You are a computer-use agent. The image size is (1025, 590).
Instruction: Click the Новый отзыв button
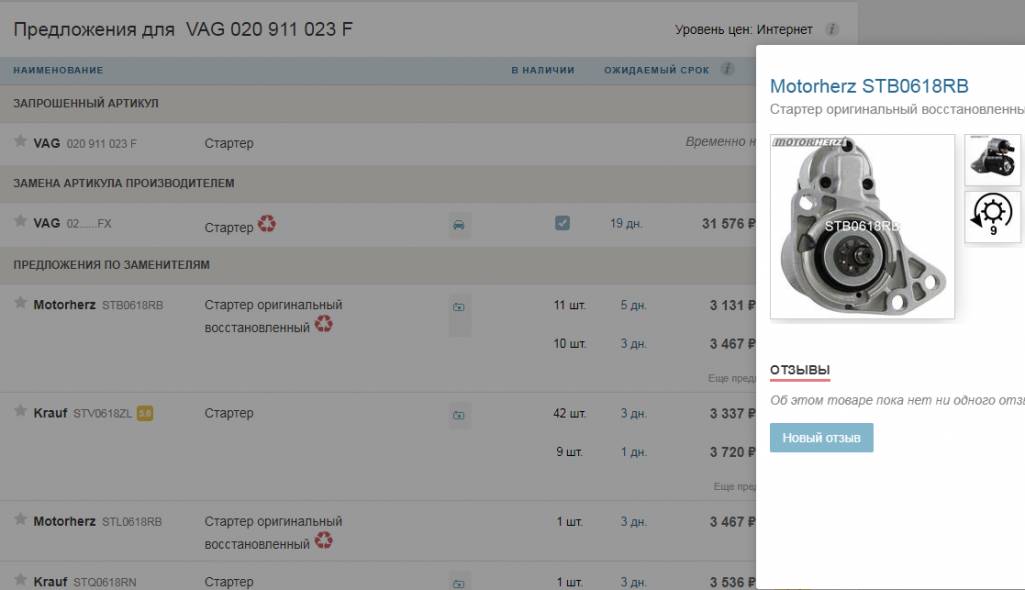[821, 437]
